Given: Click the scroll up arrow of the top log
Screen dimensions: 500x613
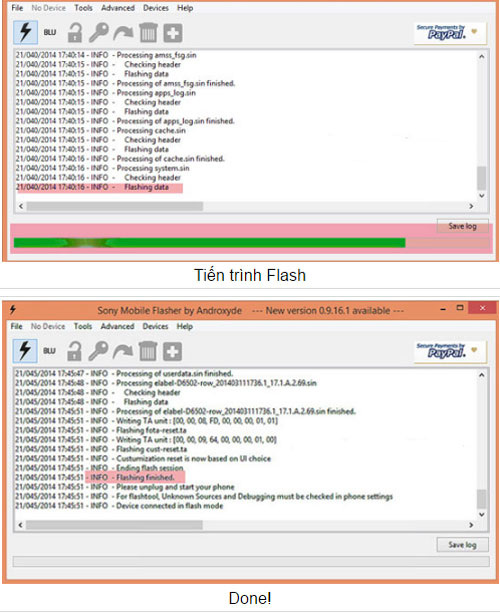Looking at the screenshot, I should [482, 57].
